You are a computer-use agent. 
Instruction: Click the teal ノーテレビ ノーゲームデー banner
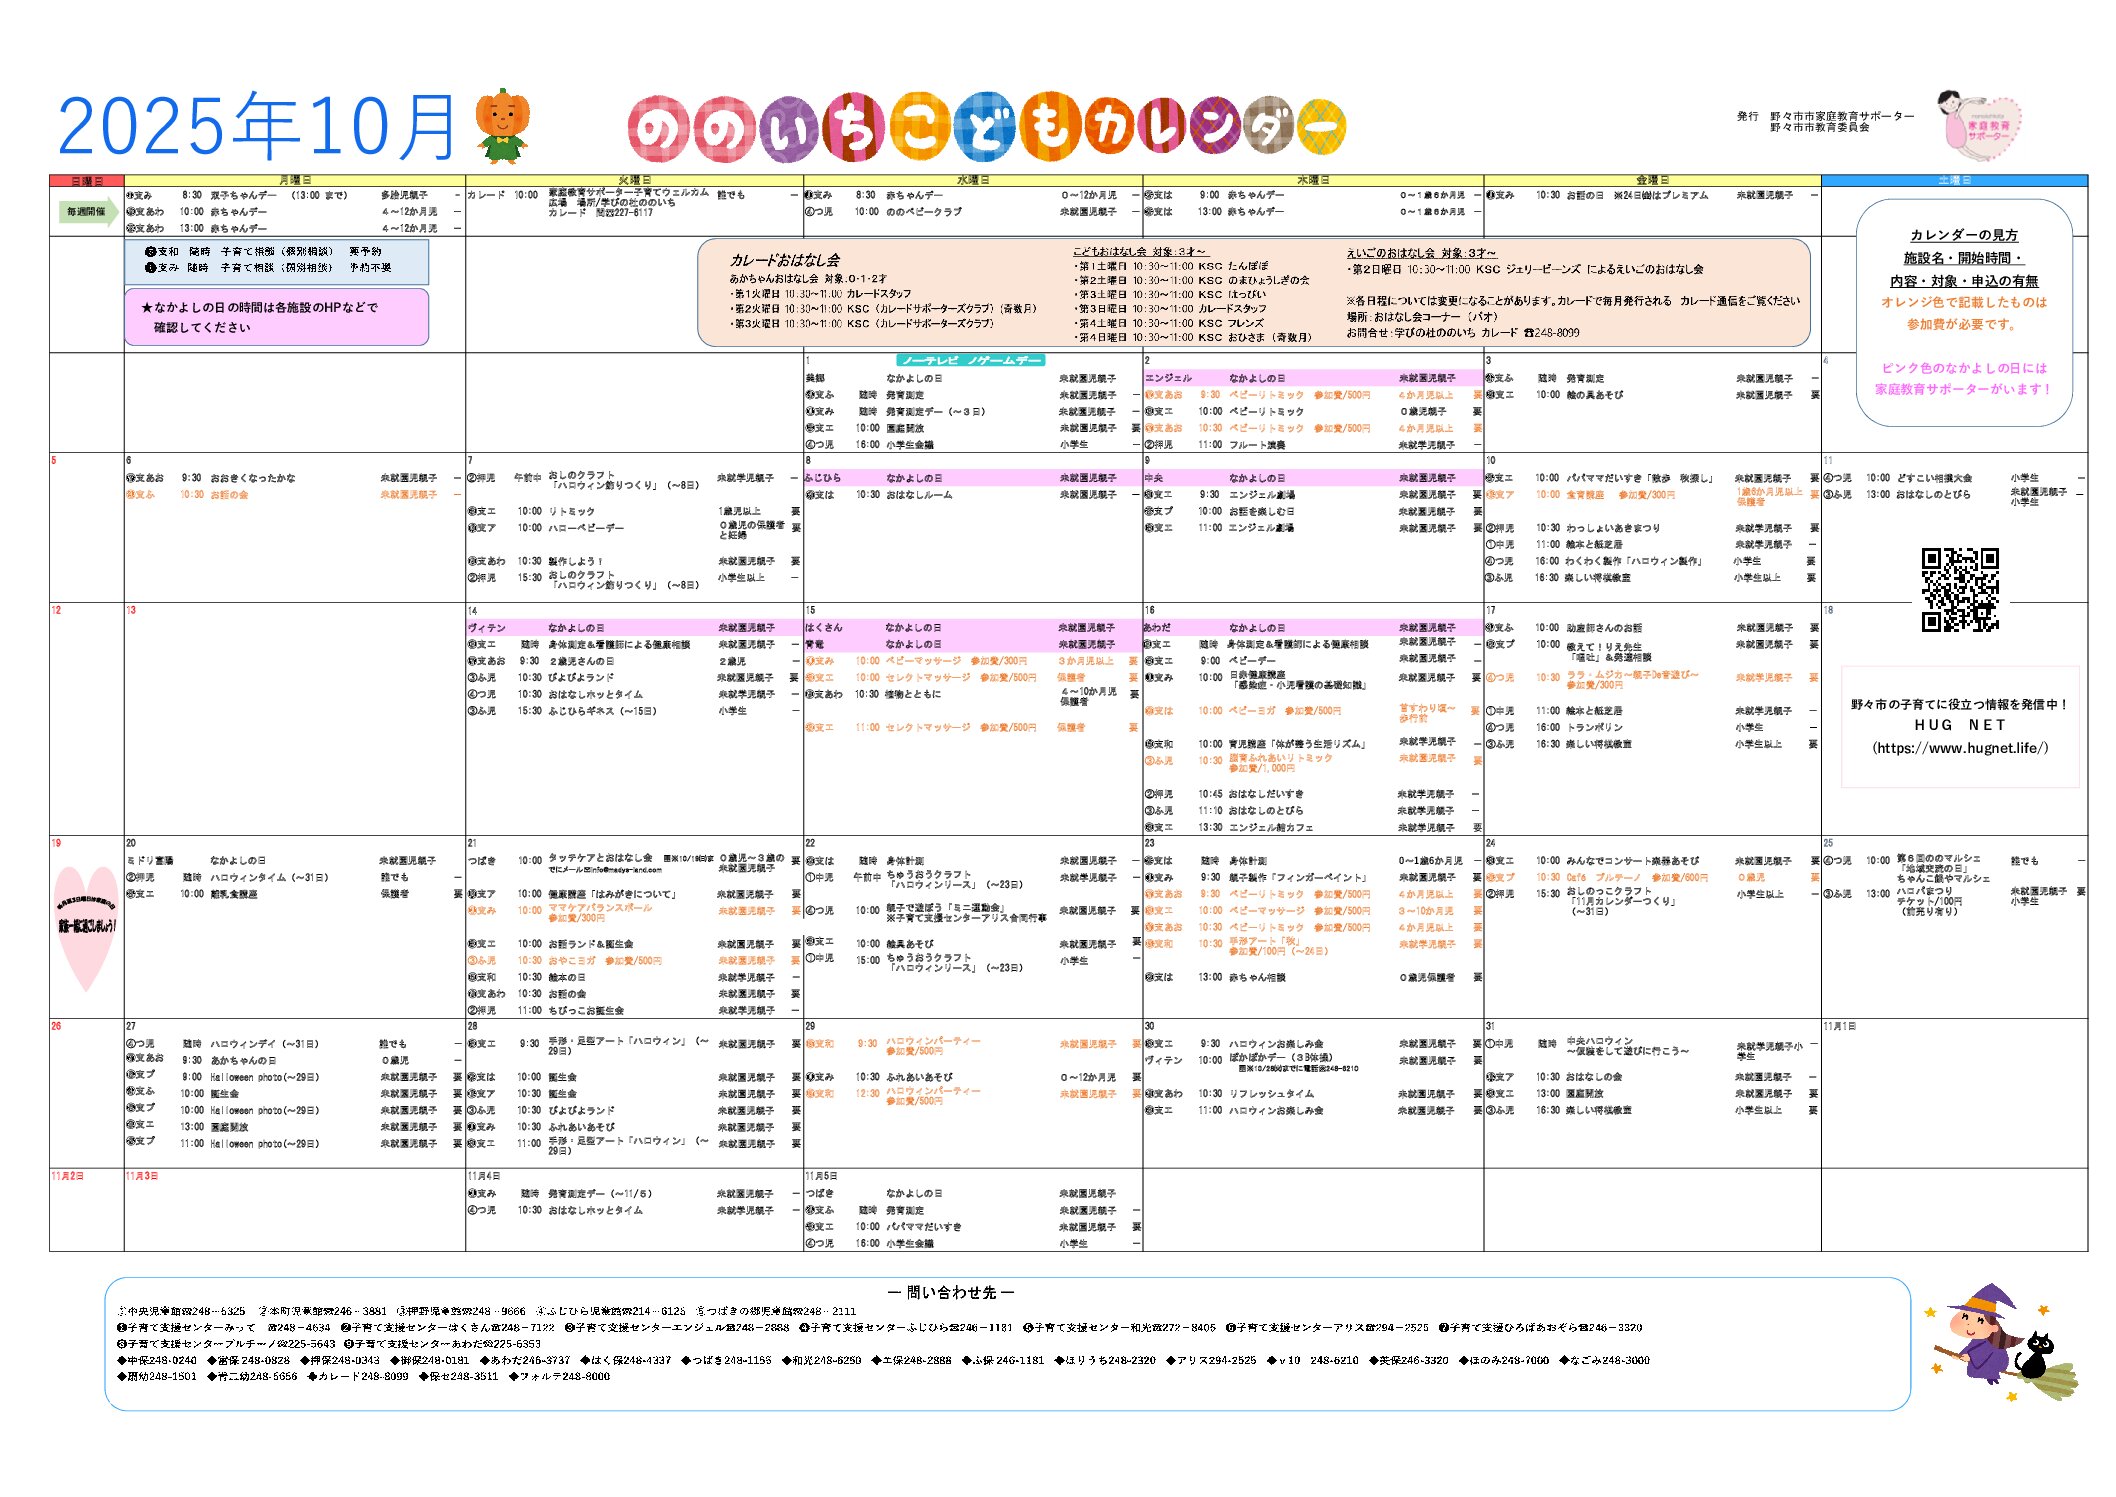[970, 360]
